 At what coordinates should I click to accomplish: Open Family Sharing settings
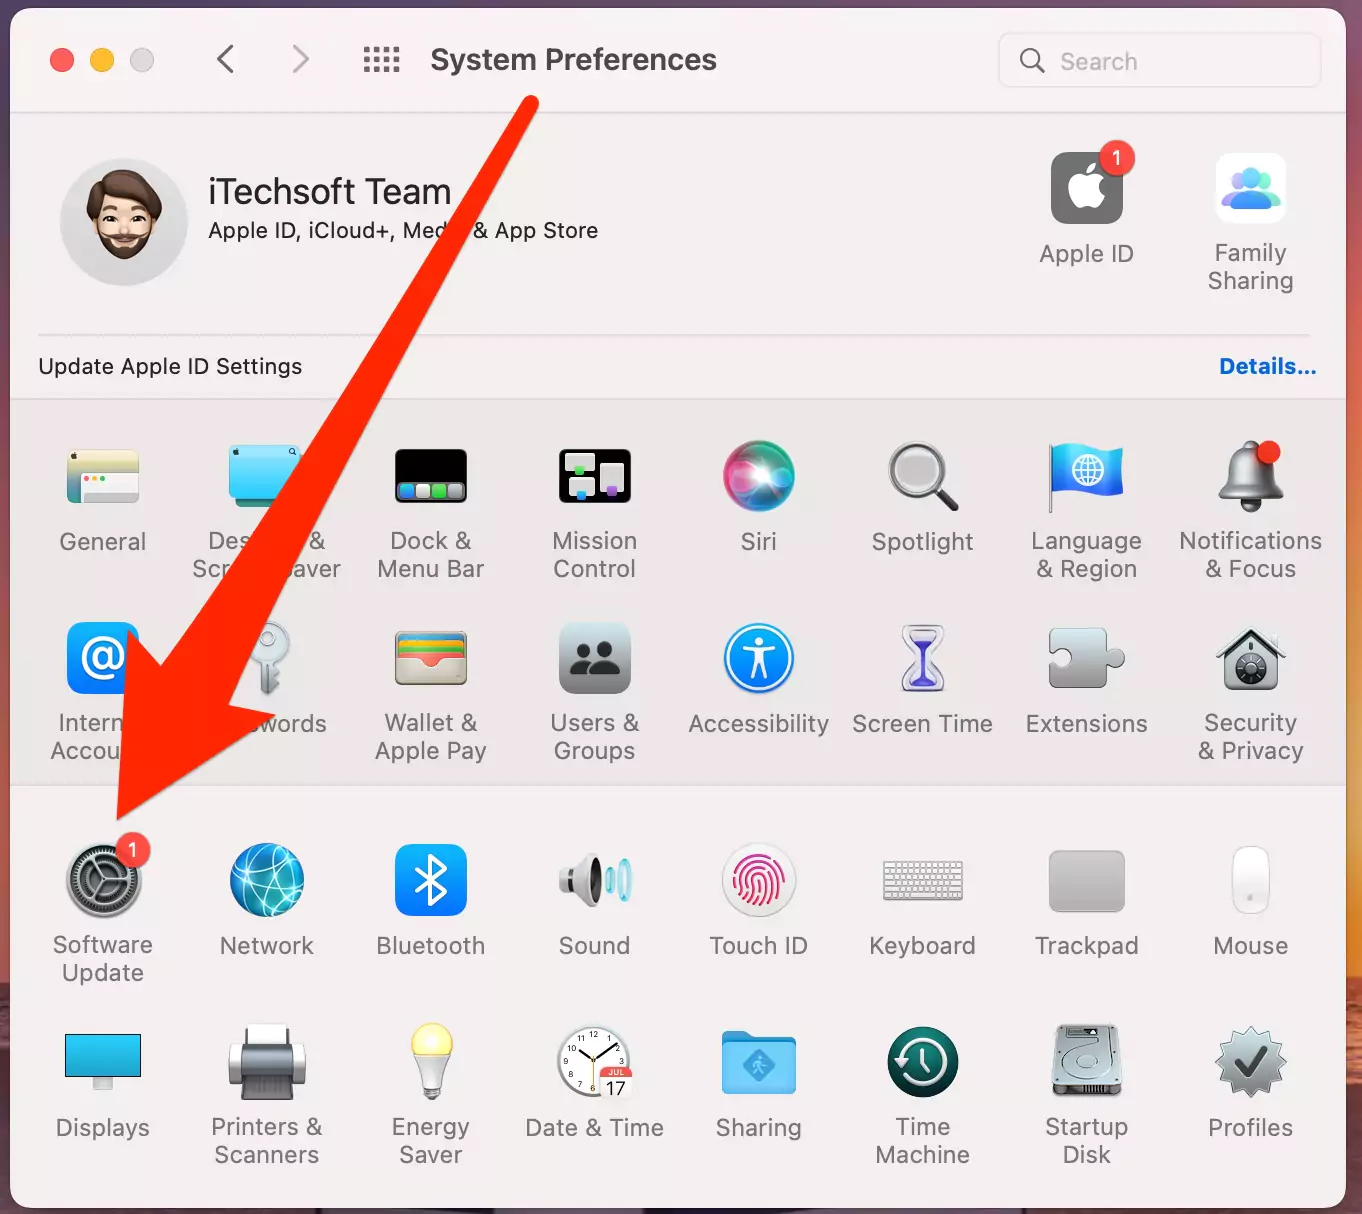[1250, 190]
